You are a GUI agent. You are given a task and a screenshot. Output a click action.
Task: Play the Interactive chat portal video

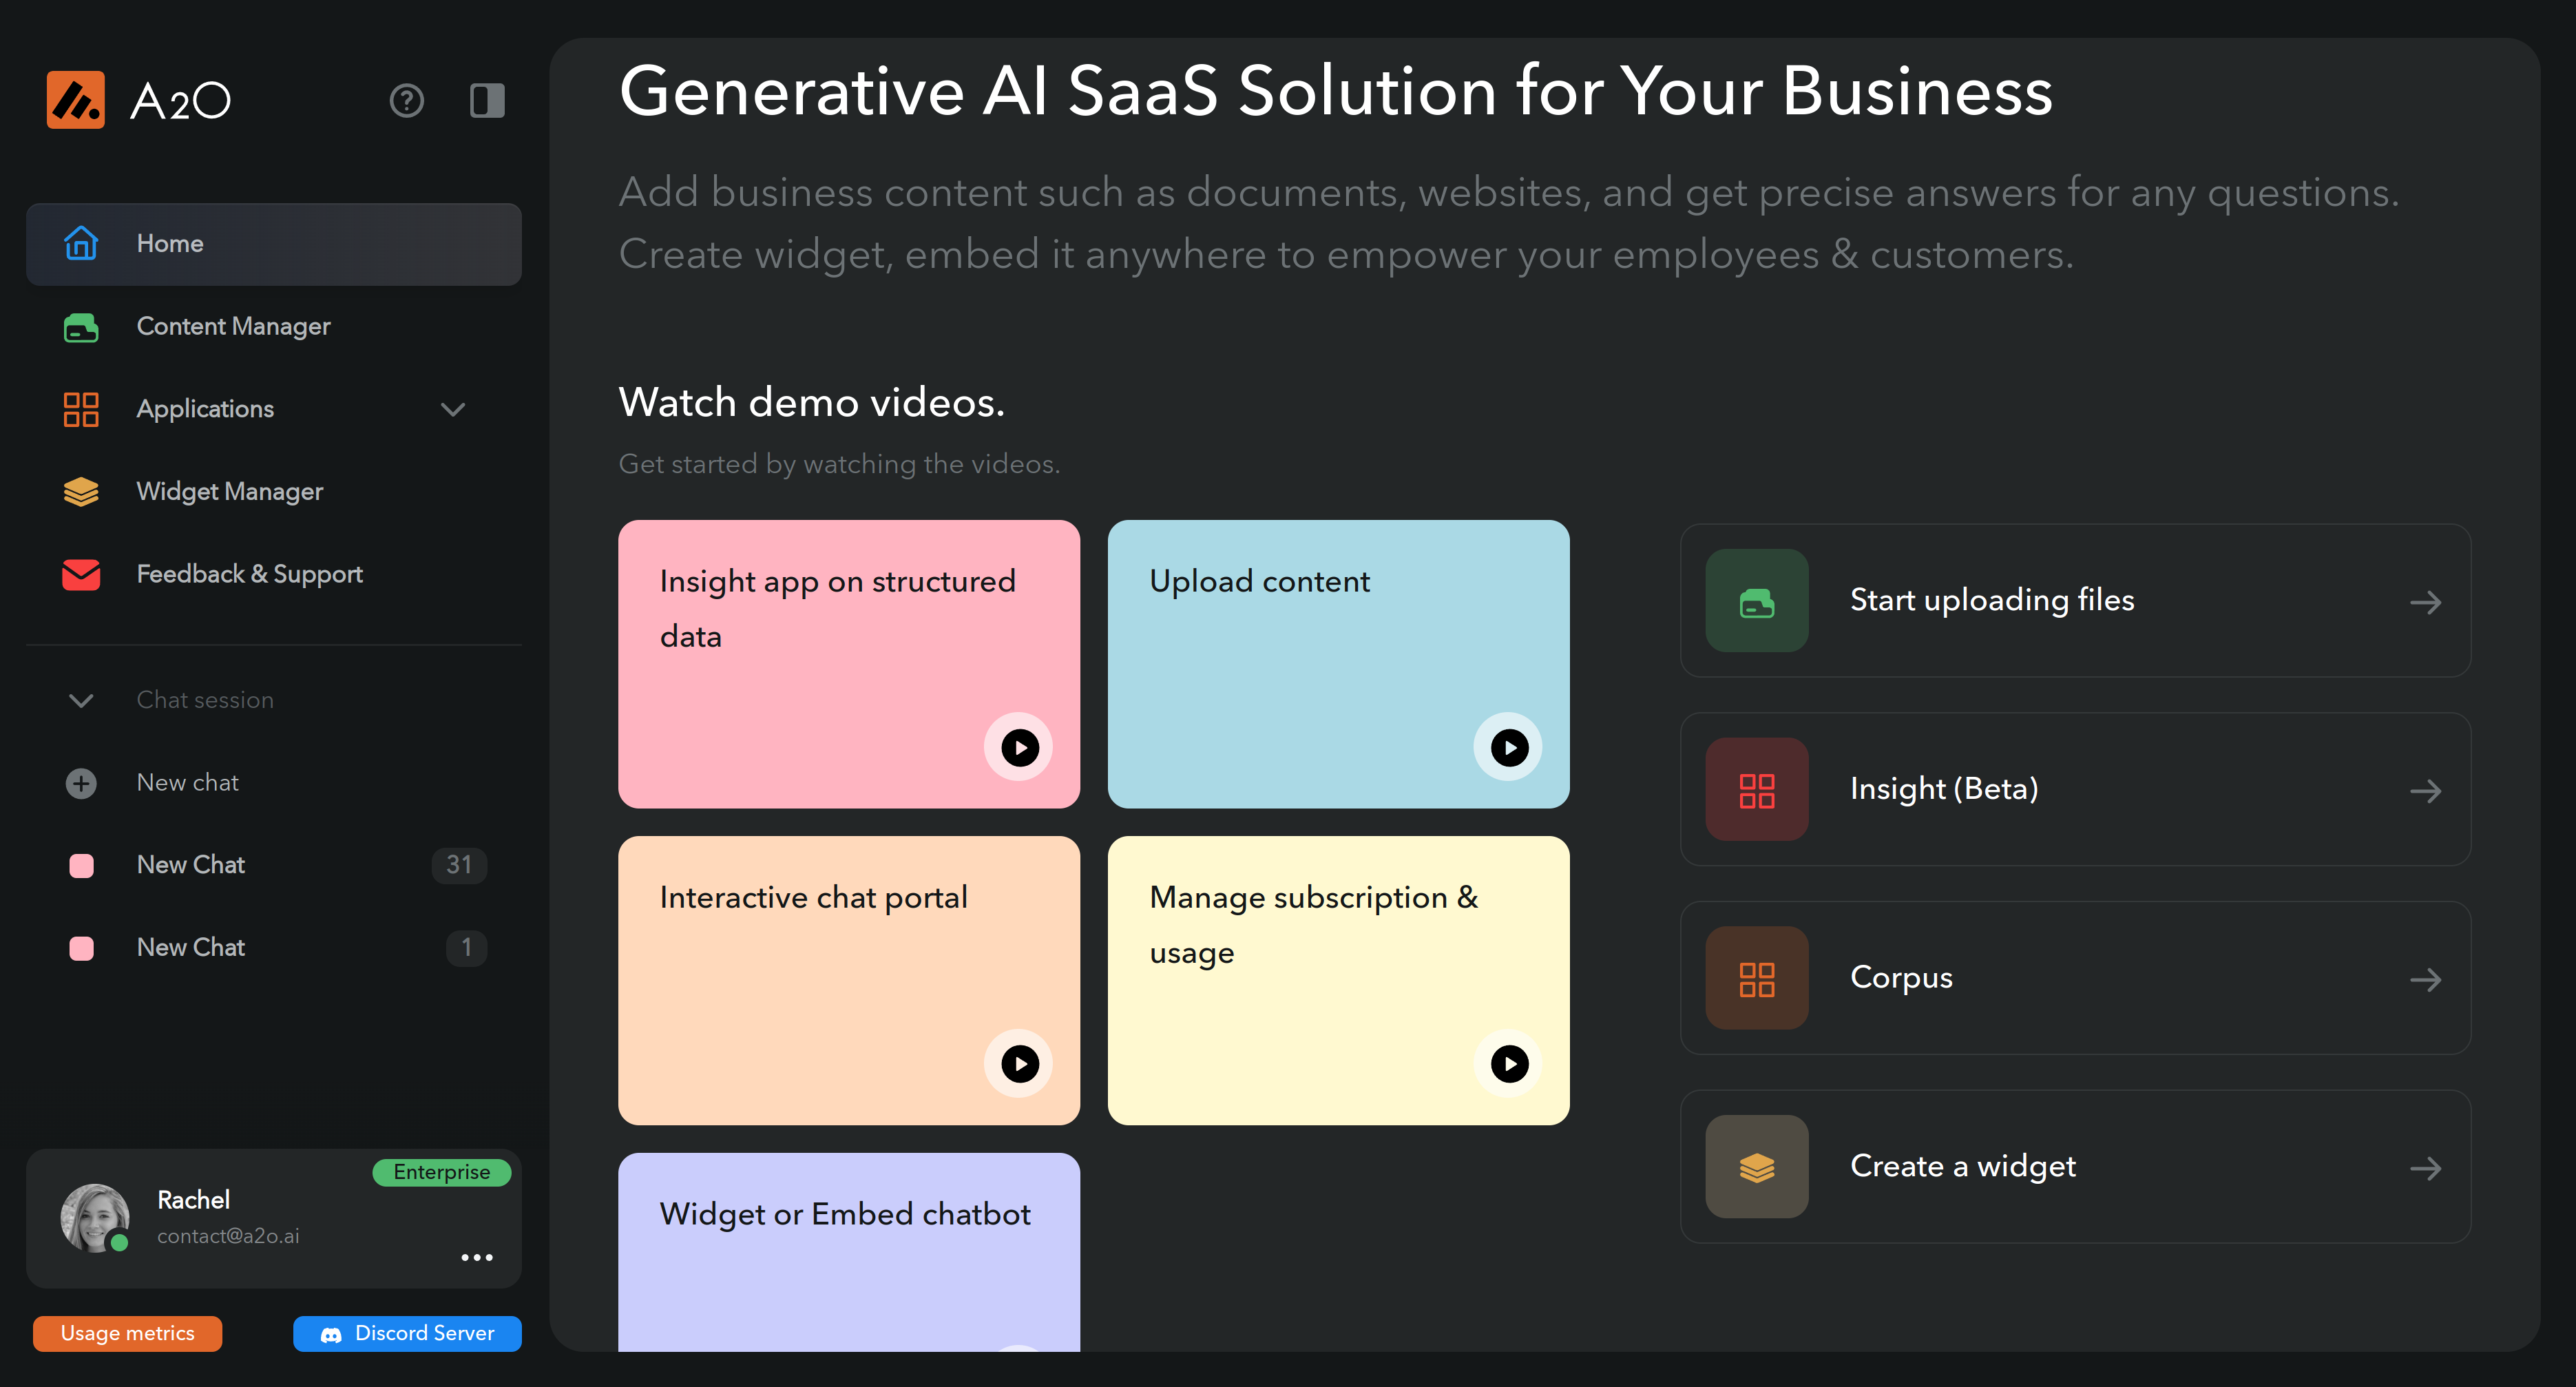click(x=1019, y=1063)
